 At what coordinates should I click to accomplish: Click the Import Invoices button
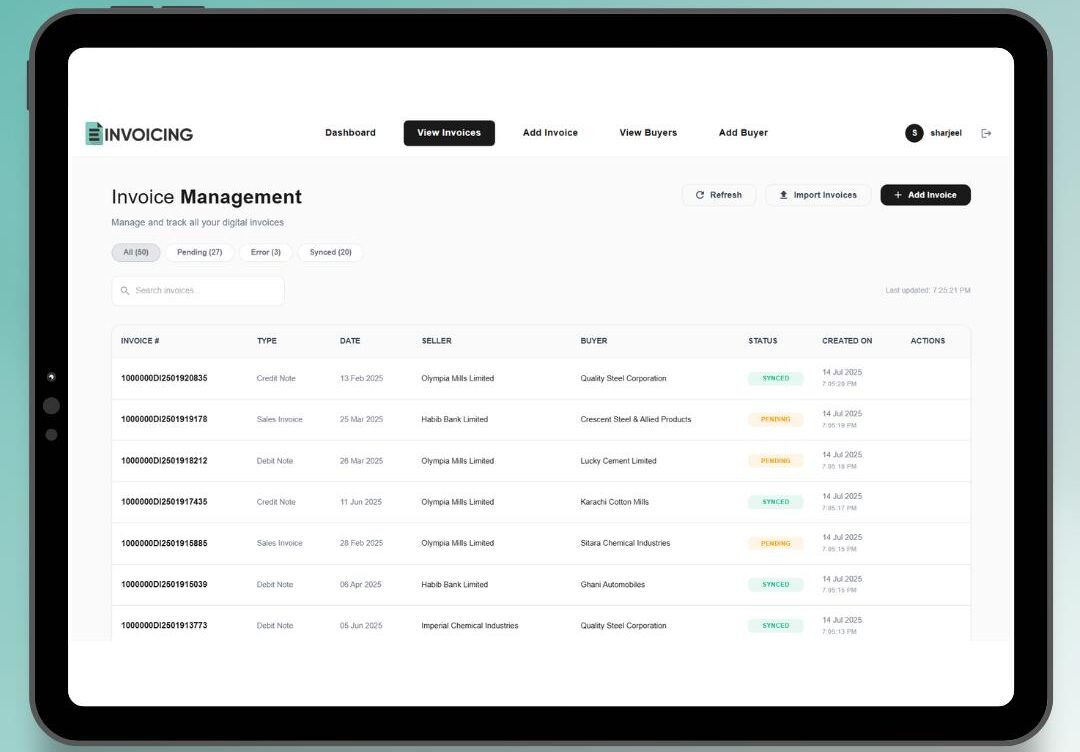click(x=818, y=195)
